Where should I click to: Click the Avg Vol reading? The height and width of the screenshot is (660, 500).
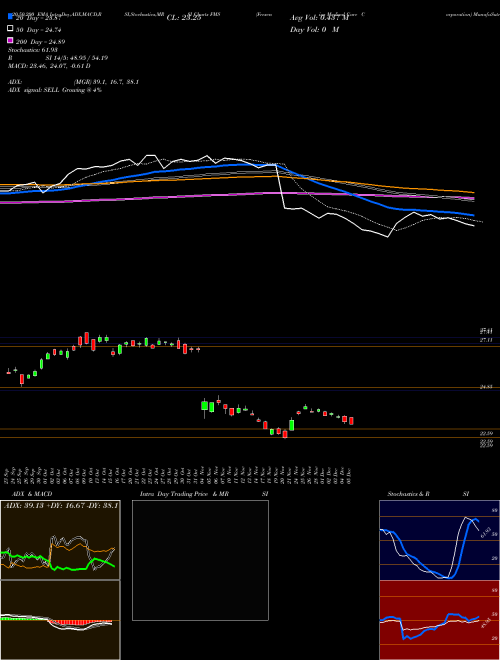coord(319,18)
